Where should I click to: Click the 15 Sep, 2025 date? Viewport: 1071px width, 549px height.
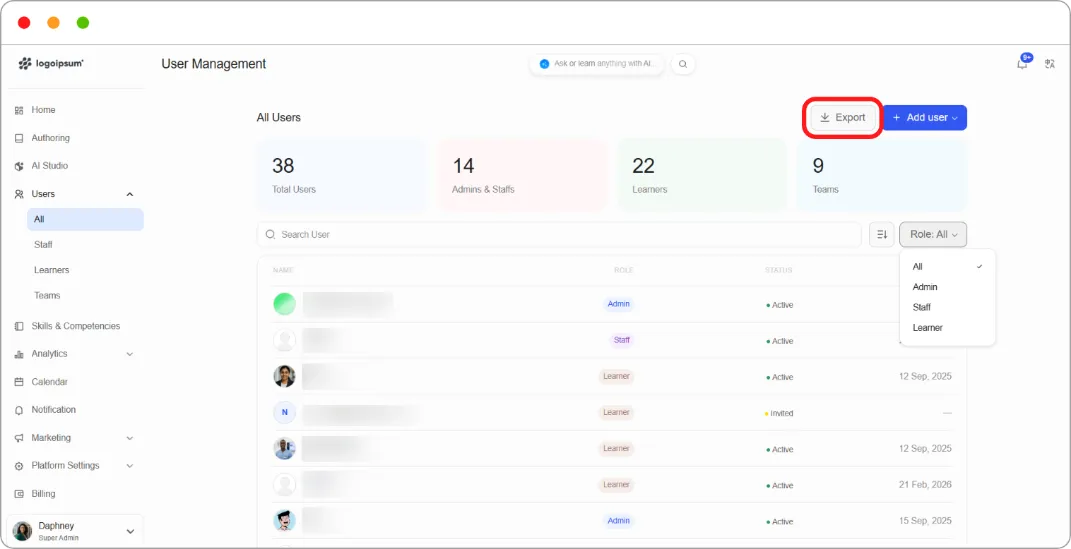click(925, 521)
